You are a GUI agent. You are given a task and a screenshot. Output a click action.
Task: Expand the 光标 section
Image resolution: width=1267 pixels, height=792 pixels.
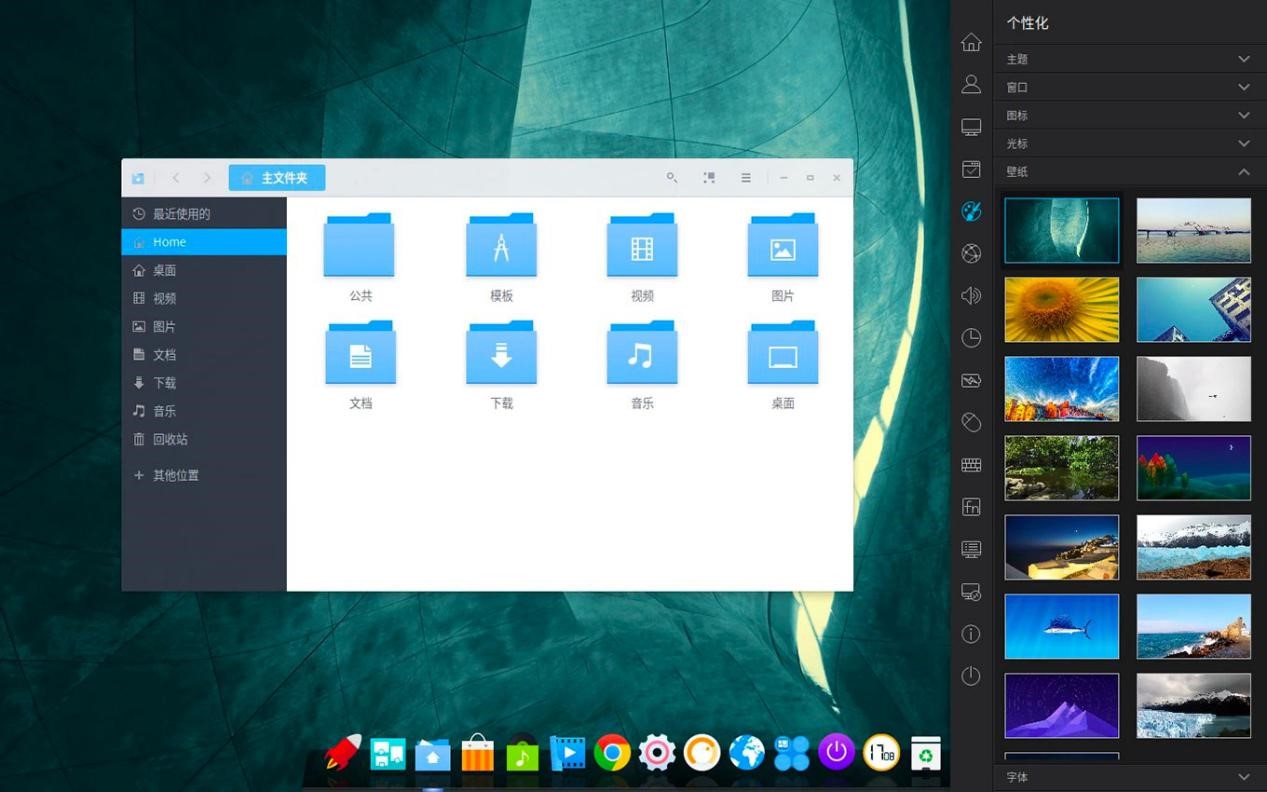tap(1129, 144)
